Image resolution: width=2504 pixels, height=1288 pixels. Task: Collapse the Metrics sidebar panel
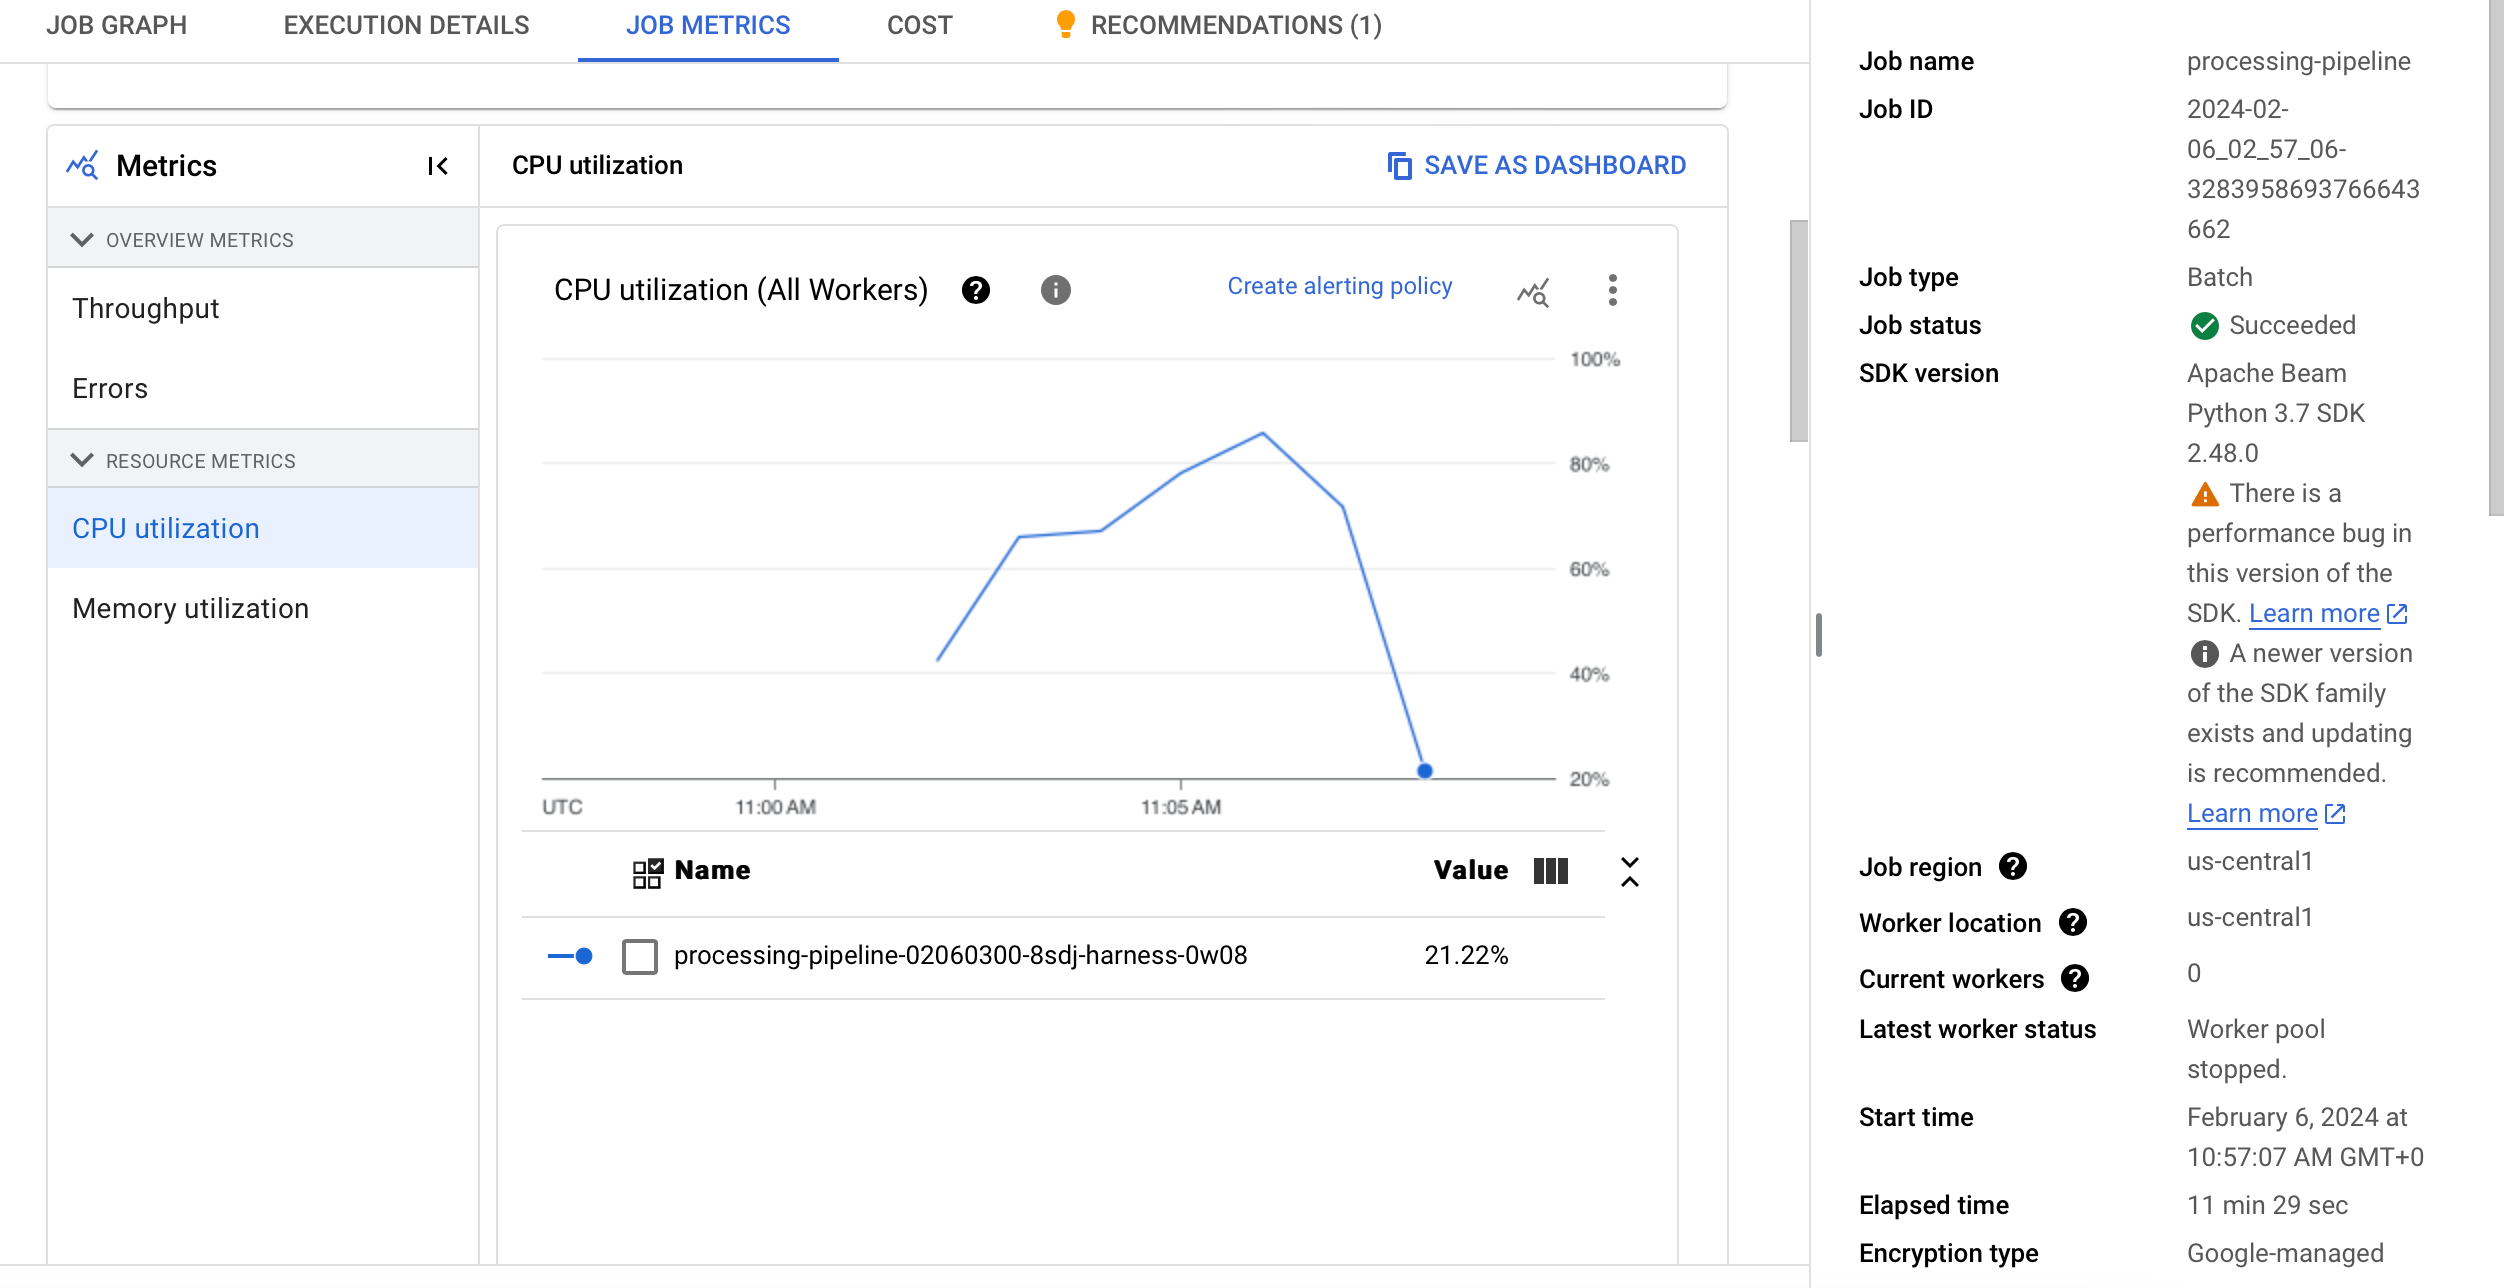click(x=437, y=166)
